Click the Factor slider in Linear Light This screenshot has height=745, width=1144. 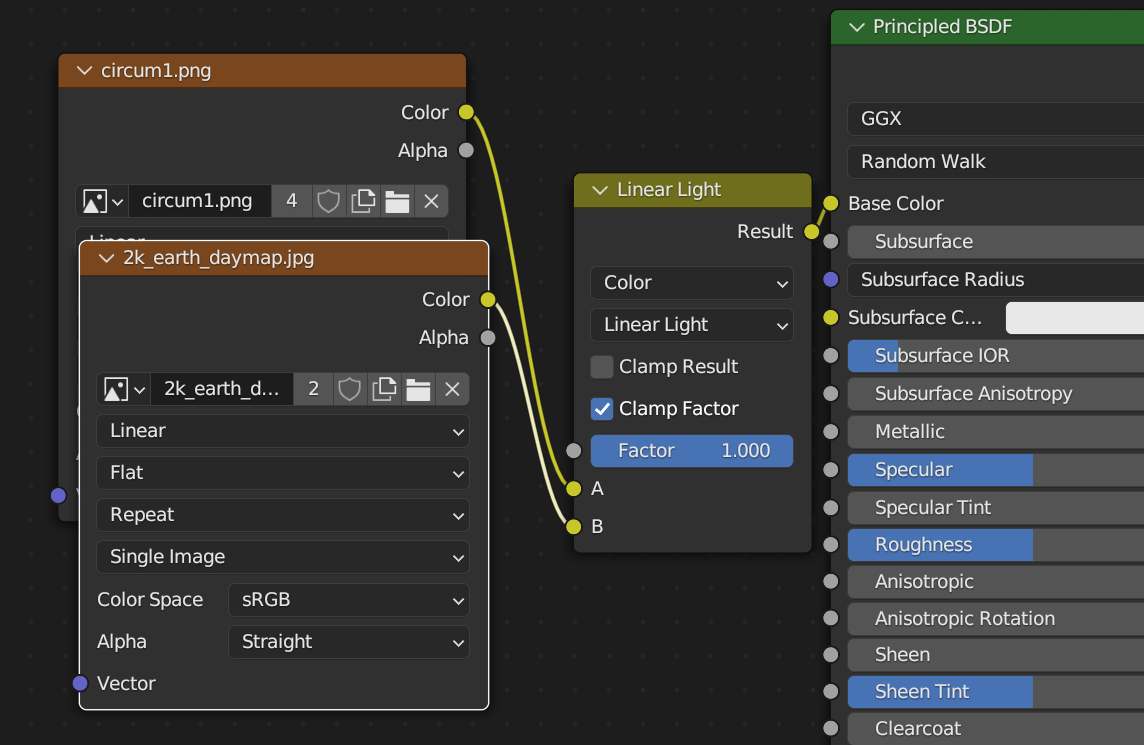(691, 451)
